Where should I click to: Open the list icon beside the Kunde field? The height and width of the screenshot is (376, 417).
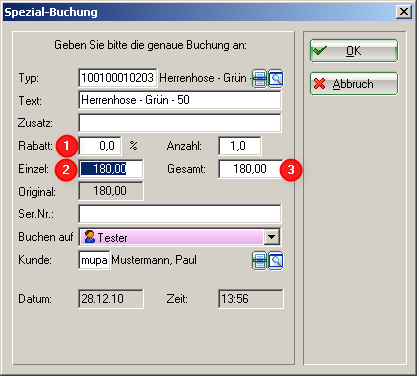259,261
